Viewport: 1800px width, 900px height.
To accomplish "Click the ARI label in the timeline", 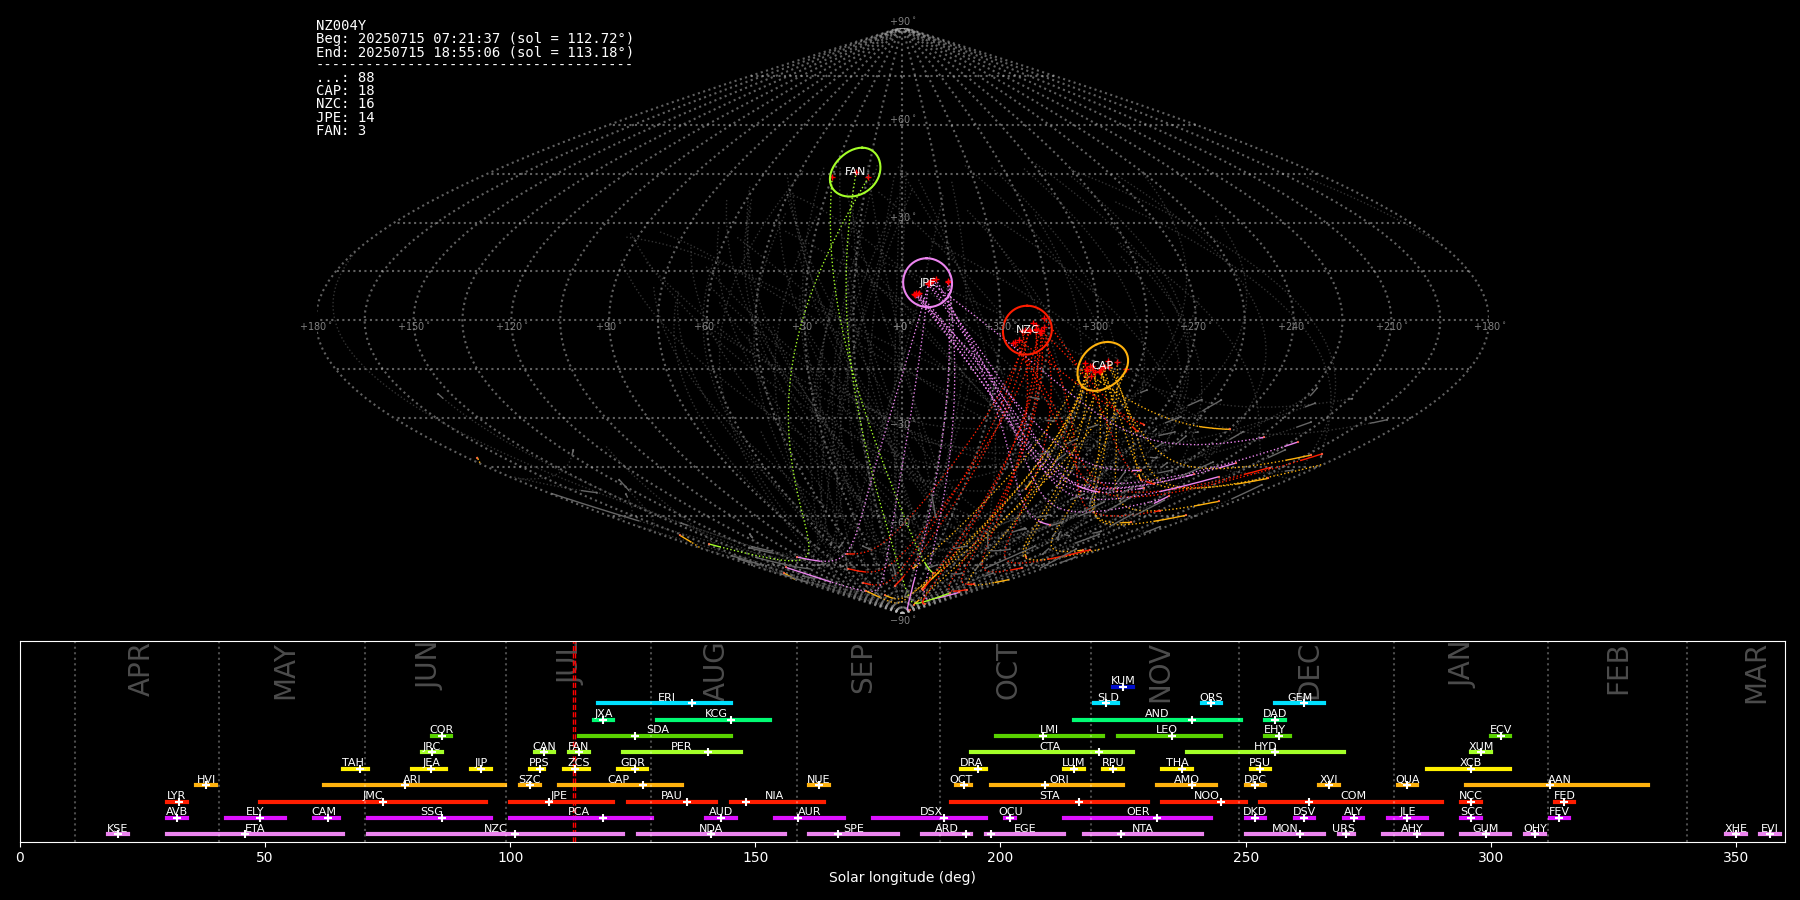I will [x=411, y=779].
